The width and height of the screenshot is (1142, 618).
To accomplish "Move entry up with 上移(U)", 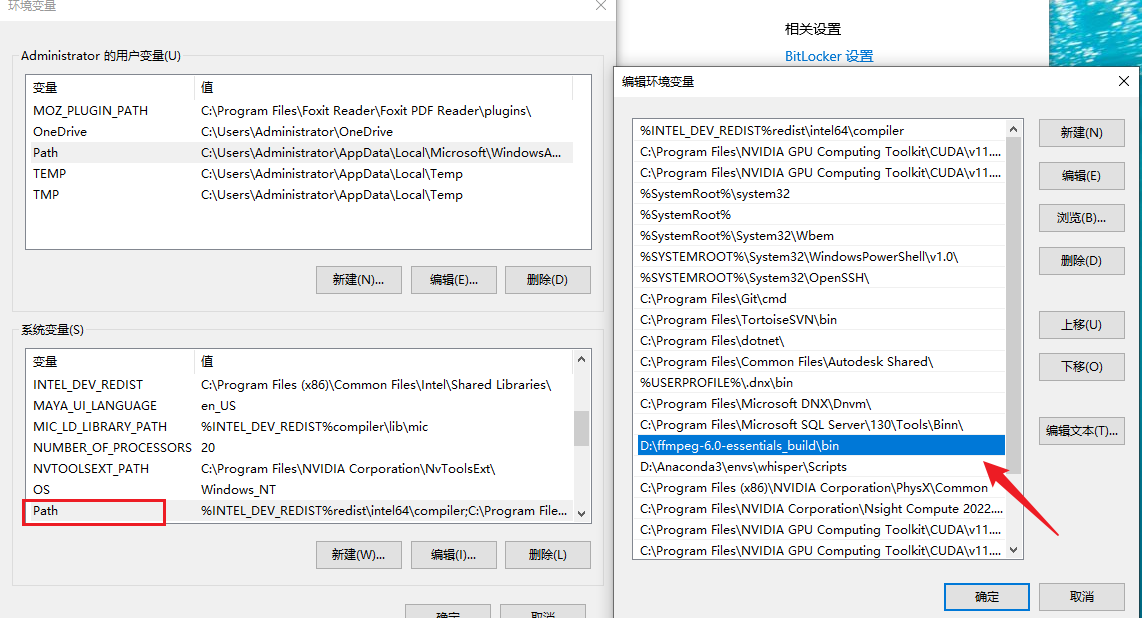I will coord(1081,325).
